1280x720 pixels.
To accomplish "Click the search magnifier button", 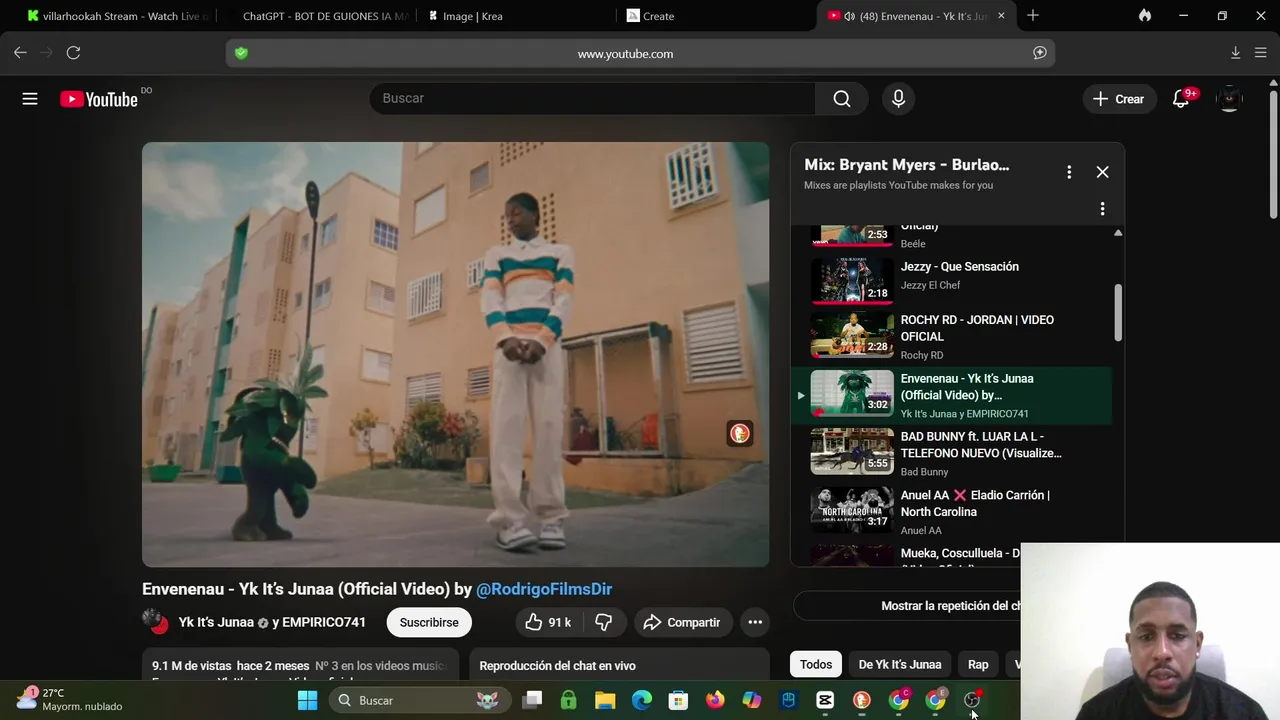I will click(842, 98).
